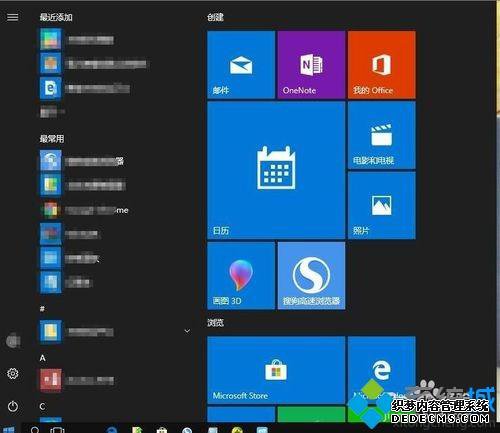Click the A letter index header
Image resolution: width=500 pixels, height=433 pixels.
[43, 358]
